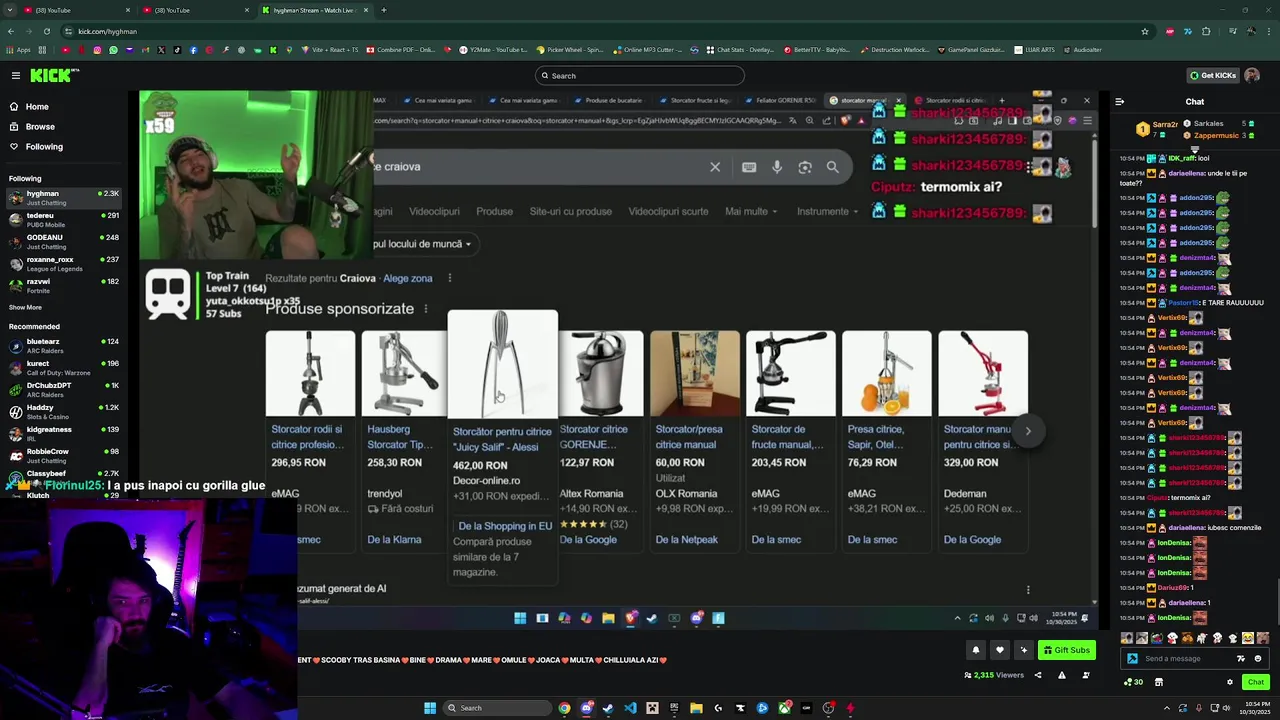Toggle follow heart button
This screenshot has height=720, width=1280.
coord(1000,650)
